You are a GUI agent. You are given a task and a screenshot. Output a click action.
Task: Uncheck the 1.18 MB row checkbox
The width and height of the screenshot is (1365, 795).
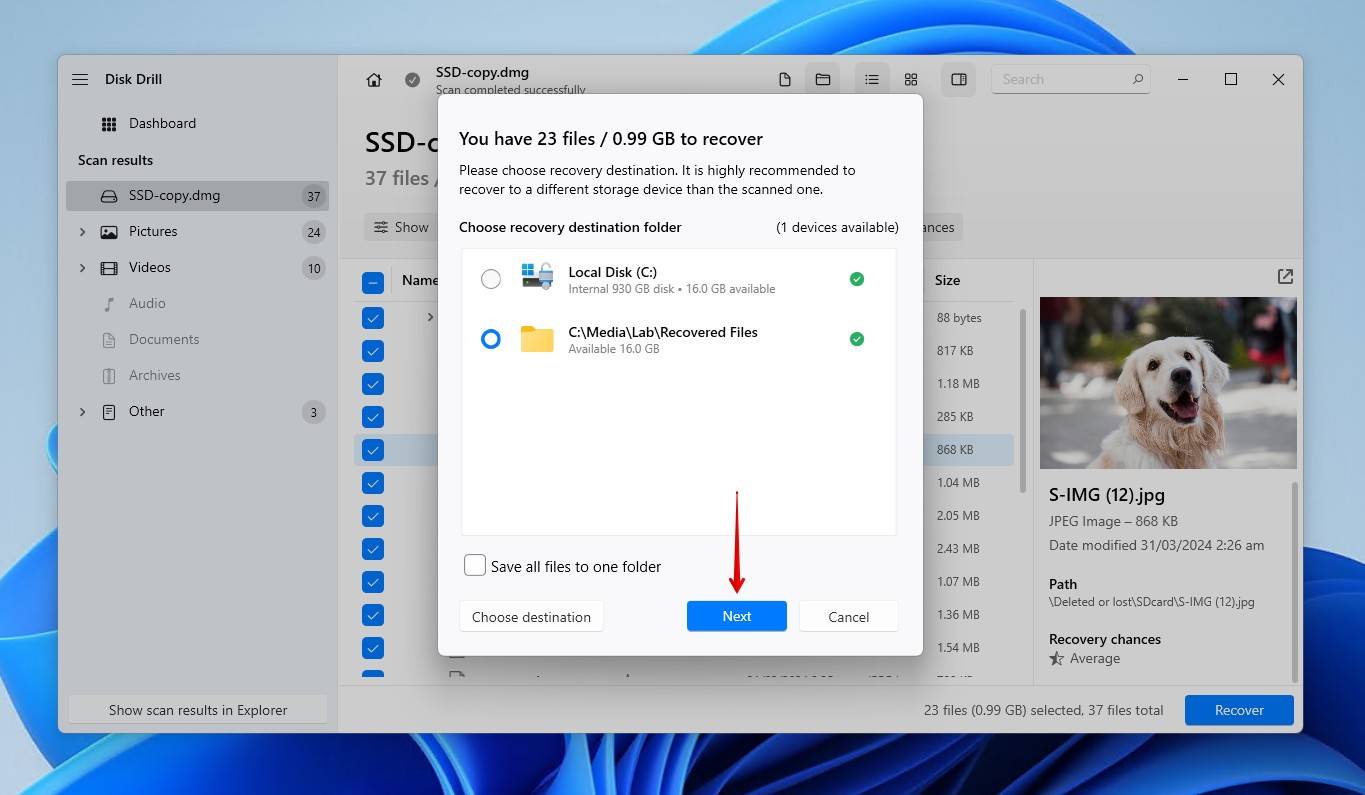(373, 384)
